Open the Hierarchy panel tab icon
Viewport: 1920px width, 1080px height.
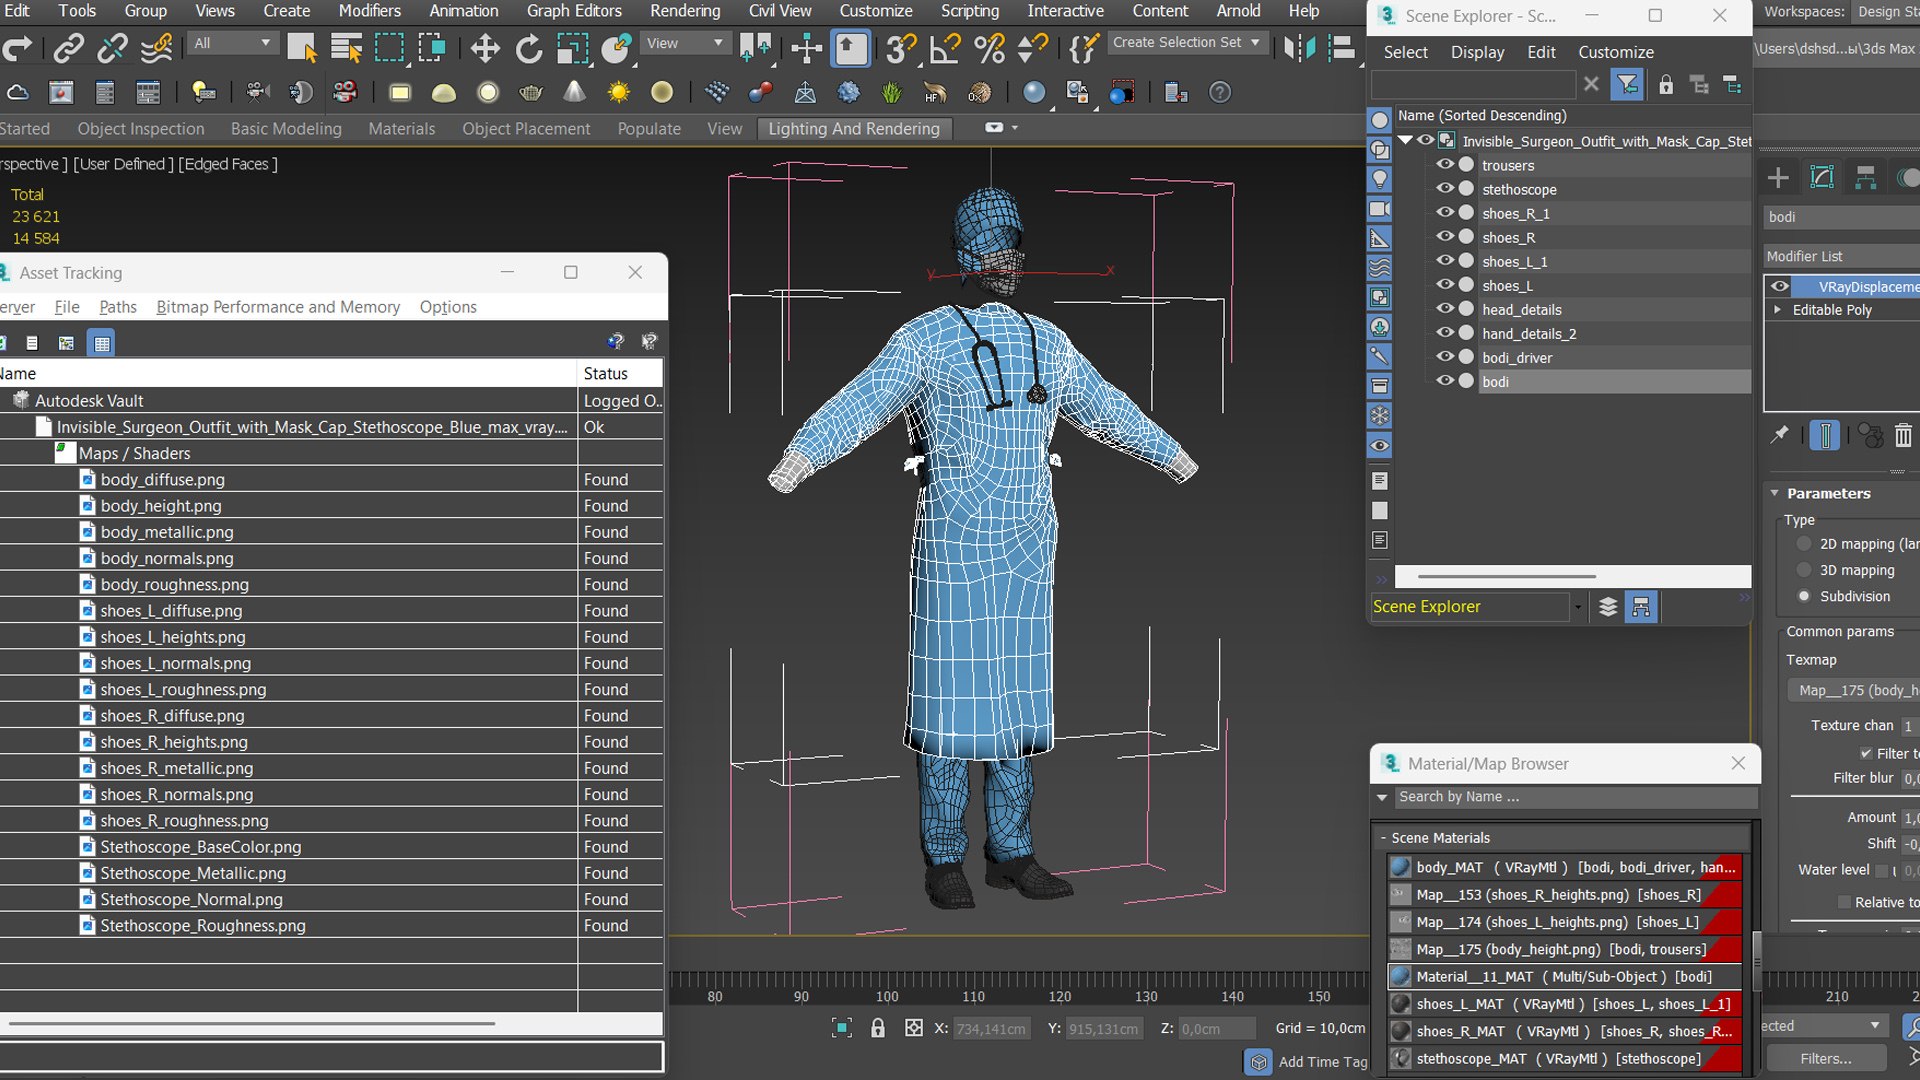pyautogui.click(x=1865, y=178)
